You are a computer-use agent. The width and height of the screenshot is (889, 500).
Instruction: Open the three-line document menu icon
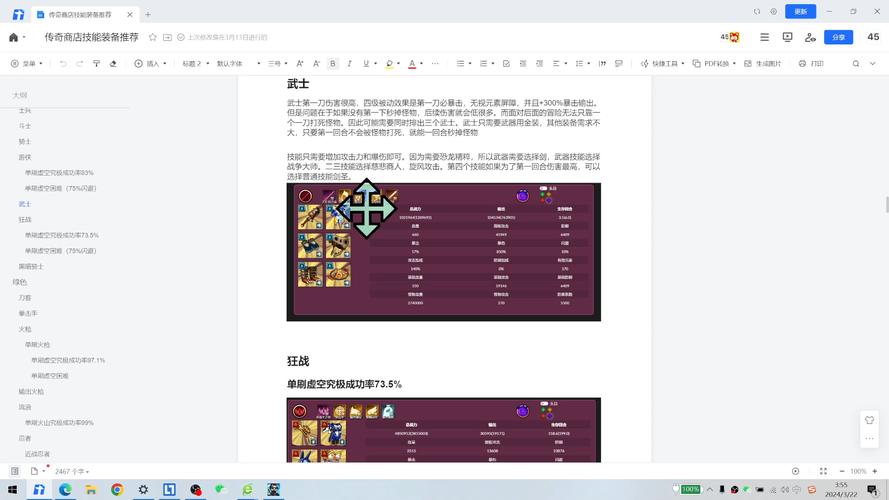[764, 37]
